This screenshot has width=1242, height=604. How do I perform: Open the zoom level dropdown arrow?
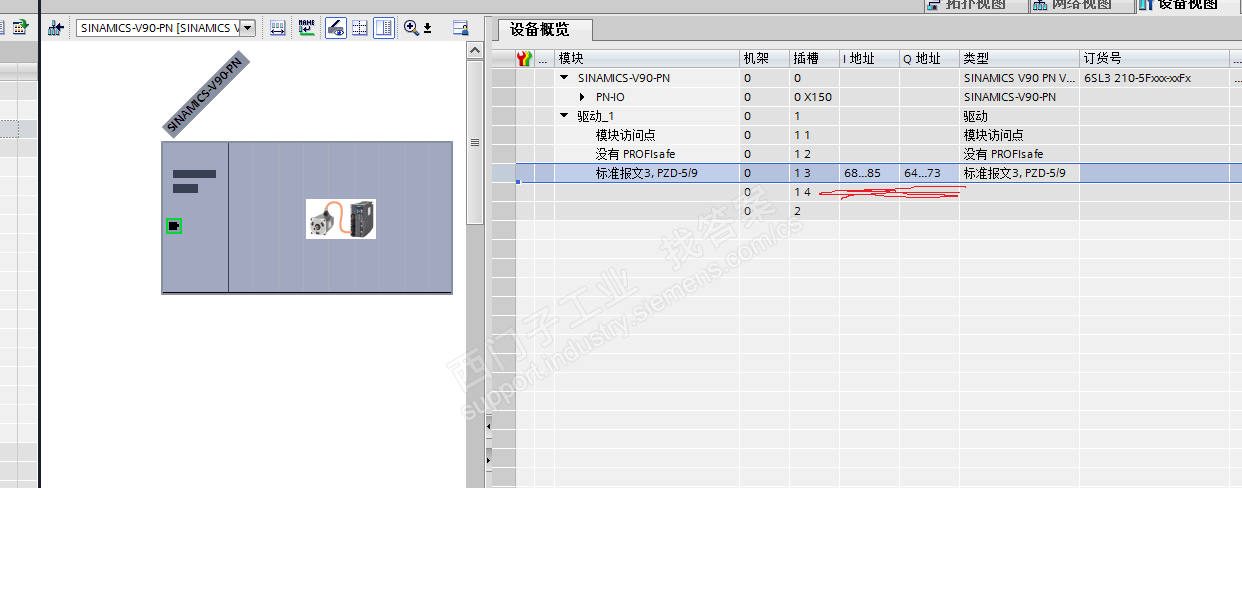(x=428, y=29)
